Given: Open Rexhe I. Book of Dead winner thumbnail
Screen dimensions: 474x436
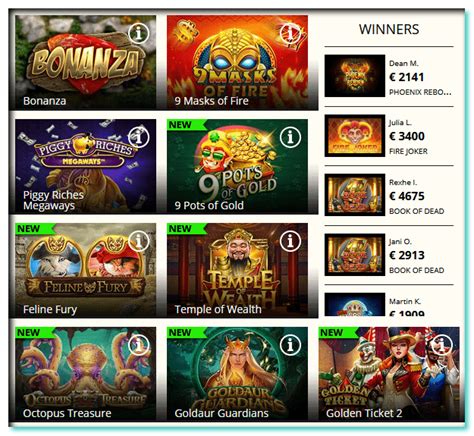Looking at the screenshot, I should click(x=355, y=195).
